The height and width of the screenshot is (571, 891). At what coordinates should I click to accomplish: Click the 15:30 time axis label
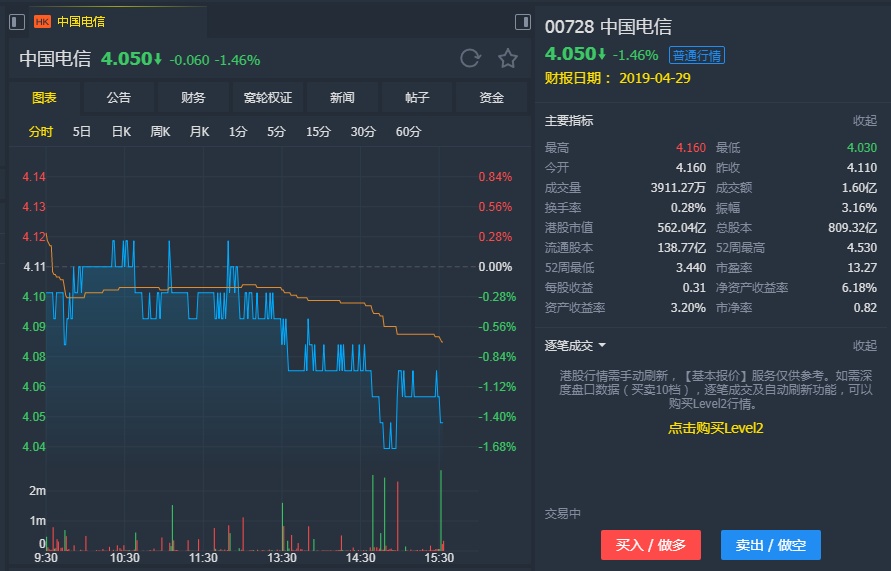pyautogui.click(x=439, y=557)
